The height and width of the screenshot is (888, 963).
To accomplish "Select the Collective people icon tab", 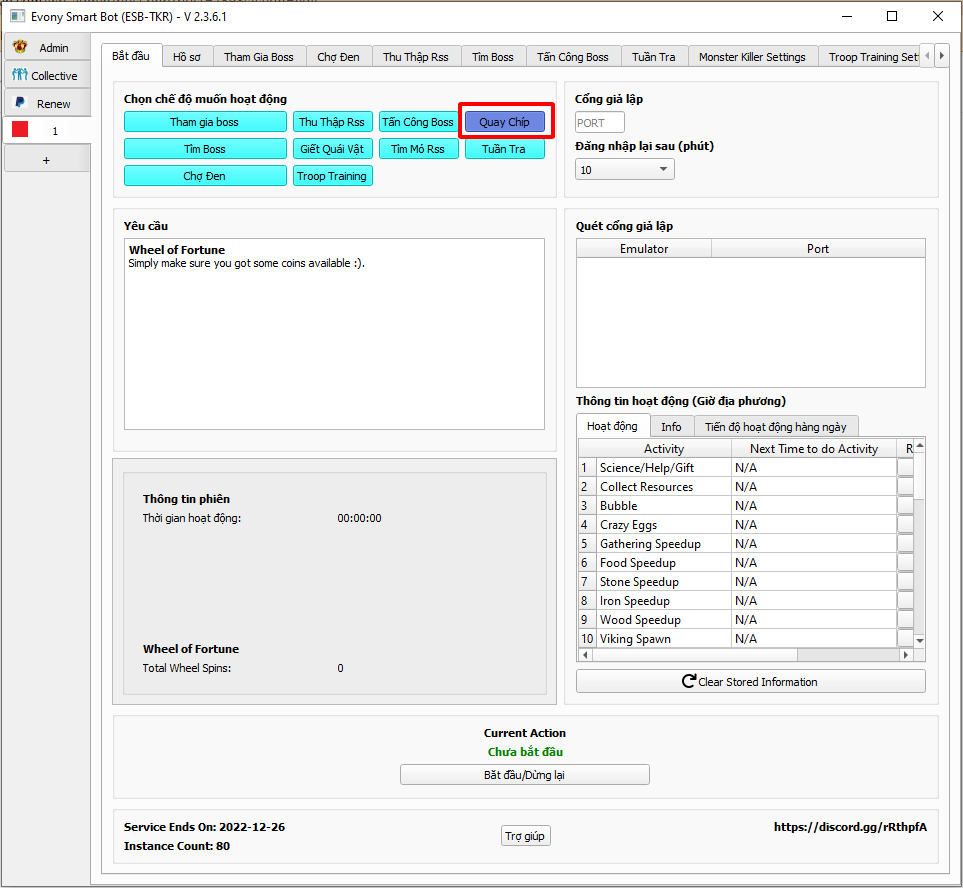I will (46, 76).
